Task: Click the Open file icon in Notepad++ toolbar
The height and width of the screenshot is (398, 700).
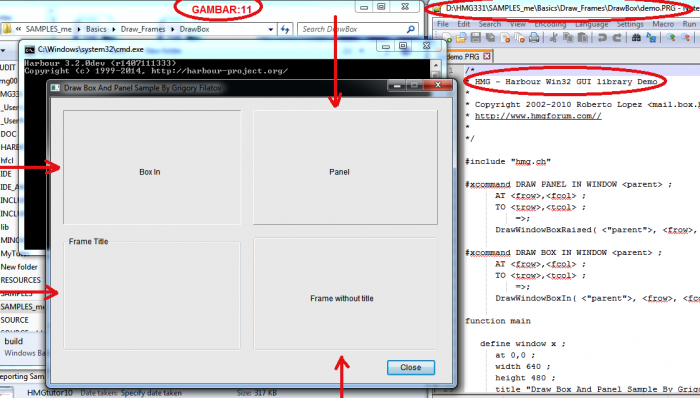Action: [x=461, y=38]
